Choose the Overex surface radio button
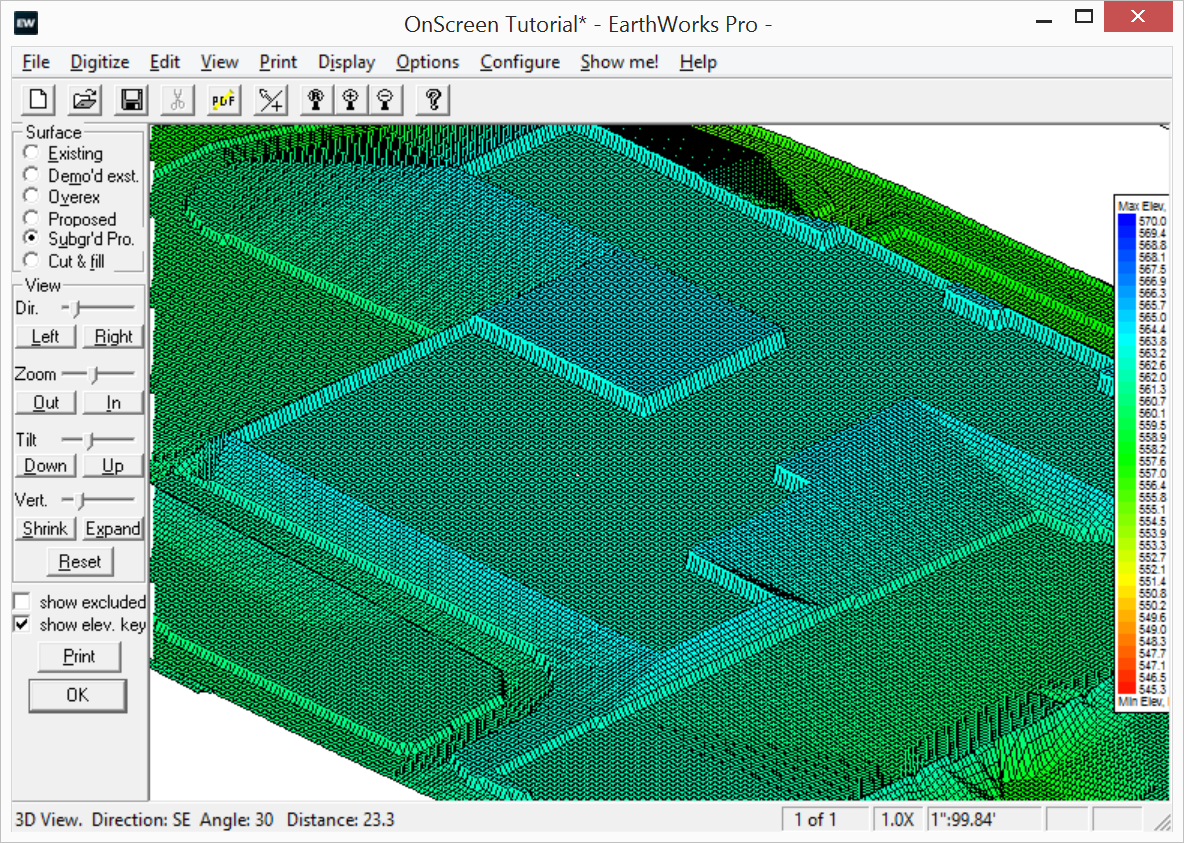Screen dimensions: 1184x843 point(31,196)
